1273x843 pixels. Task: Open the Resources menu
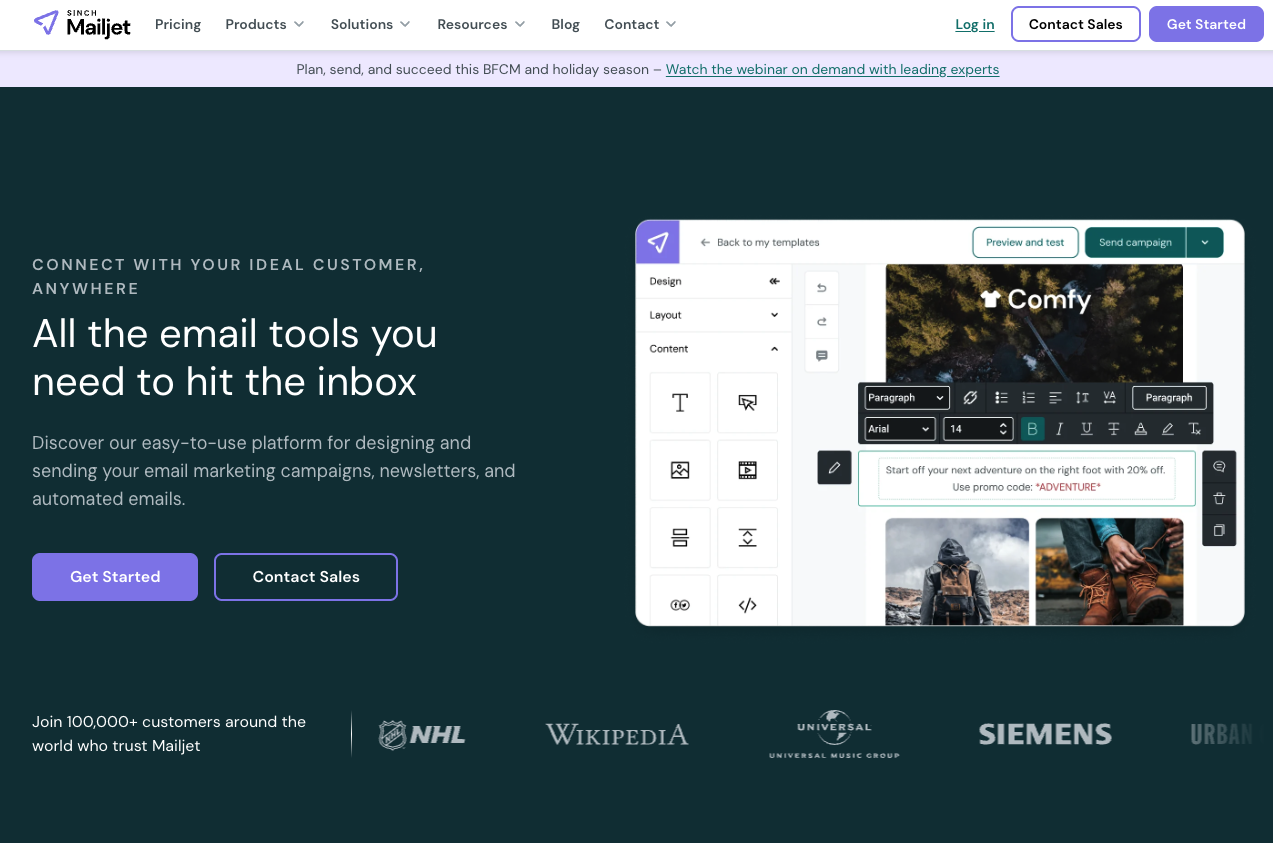481,24
